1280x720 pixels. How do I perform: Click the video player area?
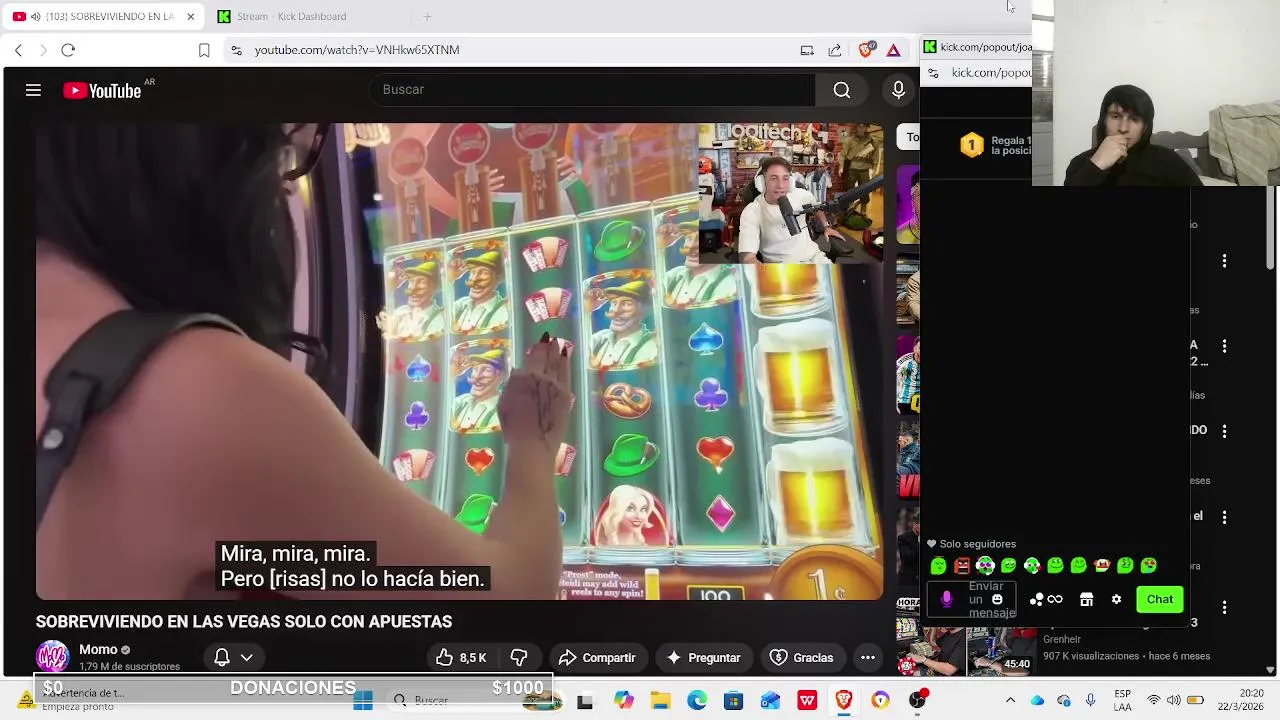pyautogui.click(x=459, y=362)
